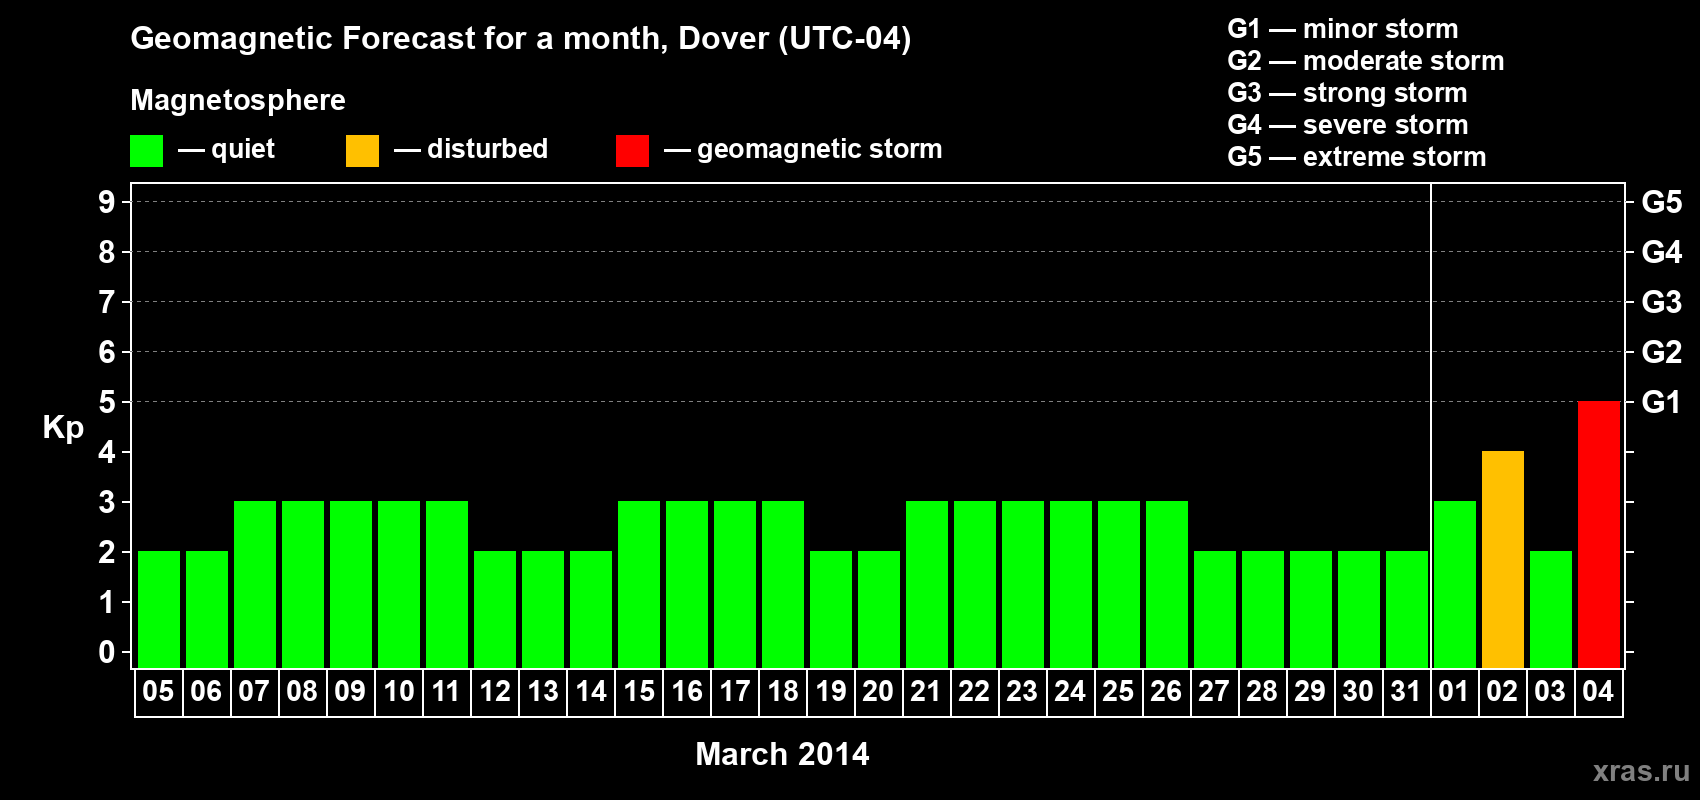Click the 'geomagnetic storm' legend label

(x=819, y=149)
